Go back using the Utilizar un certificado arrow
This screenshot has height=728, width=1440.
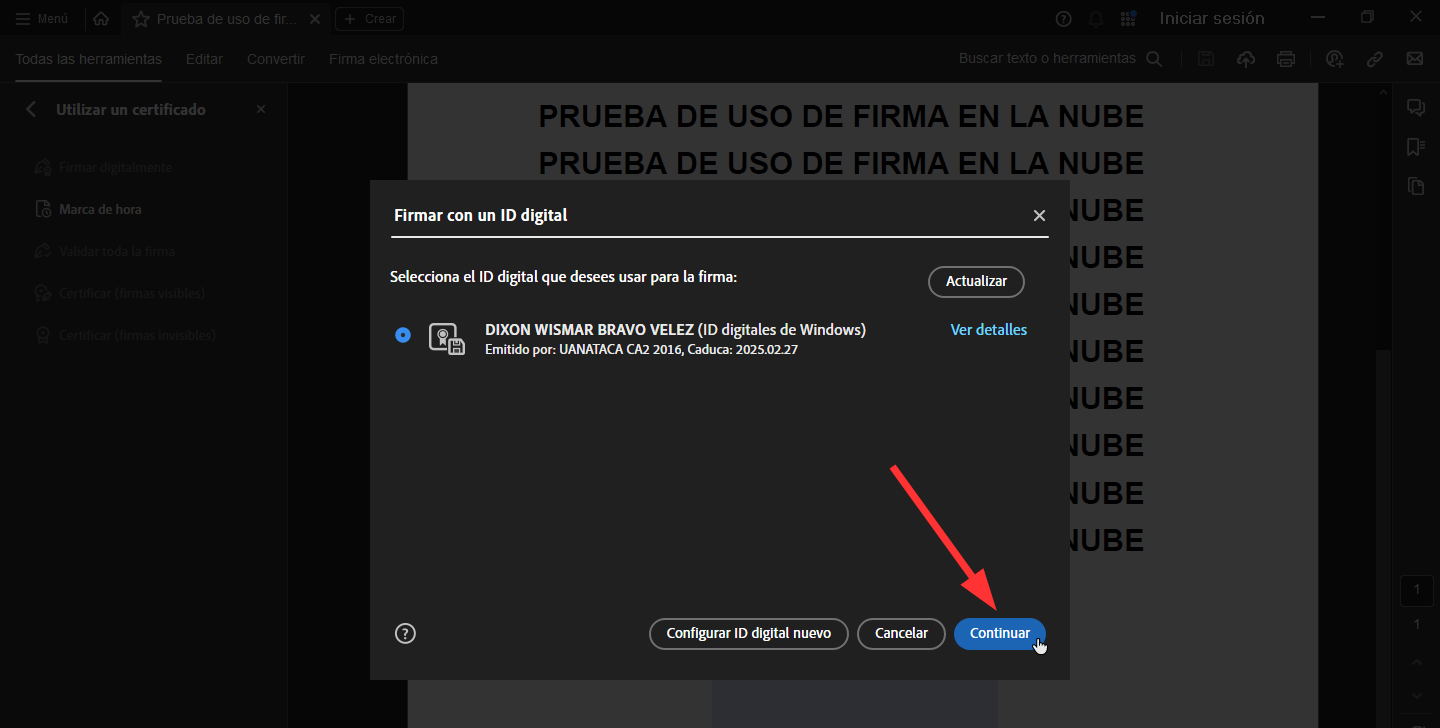pos(31,109)
